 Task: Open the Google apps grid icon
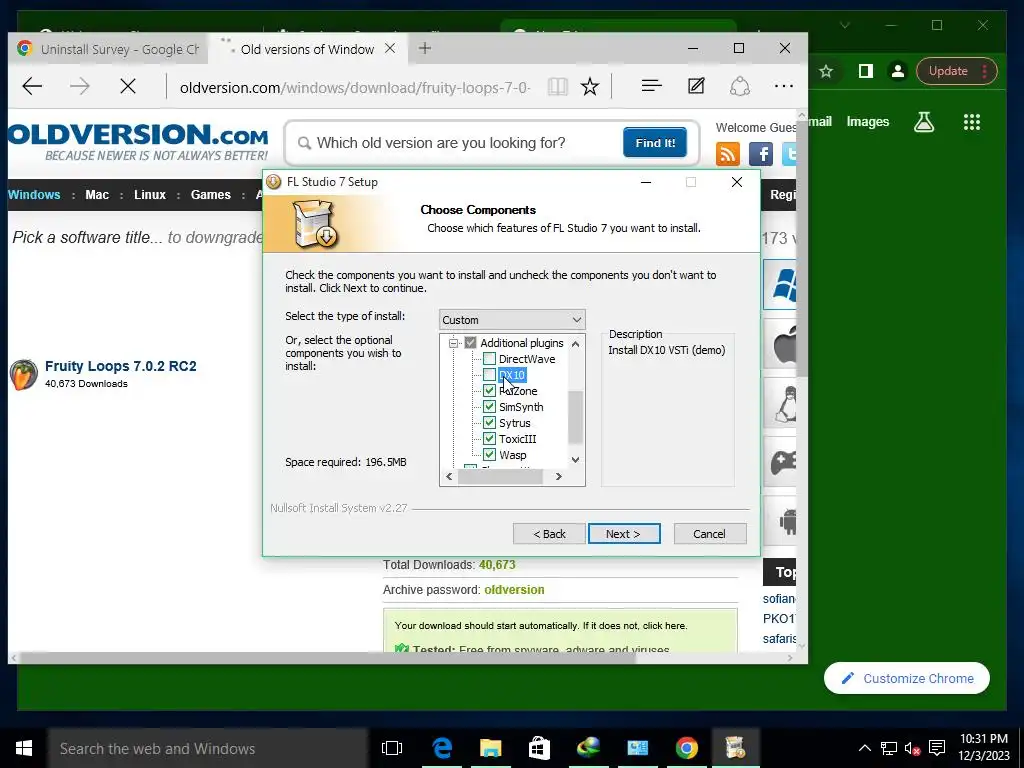pyautogui.click(x=972, y=122)
